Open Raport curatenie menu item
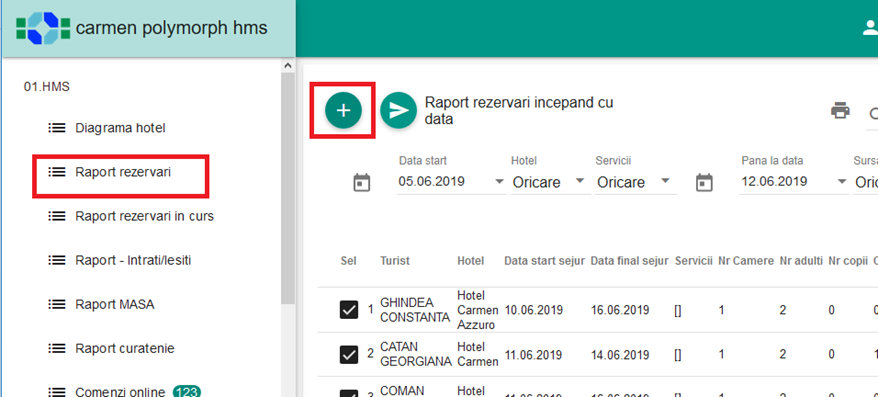878x397 pixels. tap(125, 348)
